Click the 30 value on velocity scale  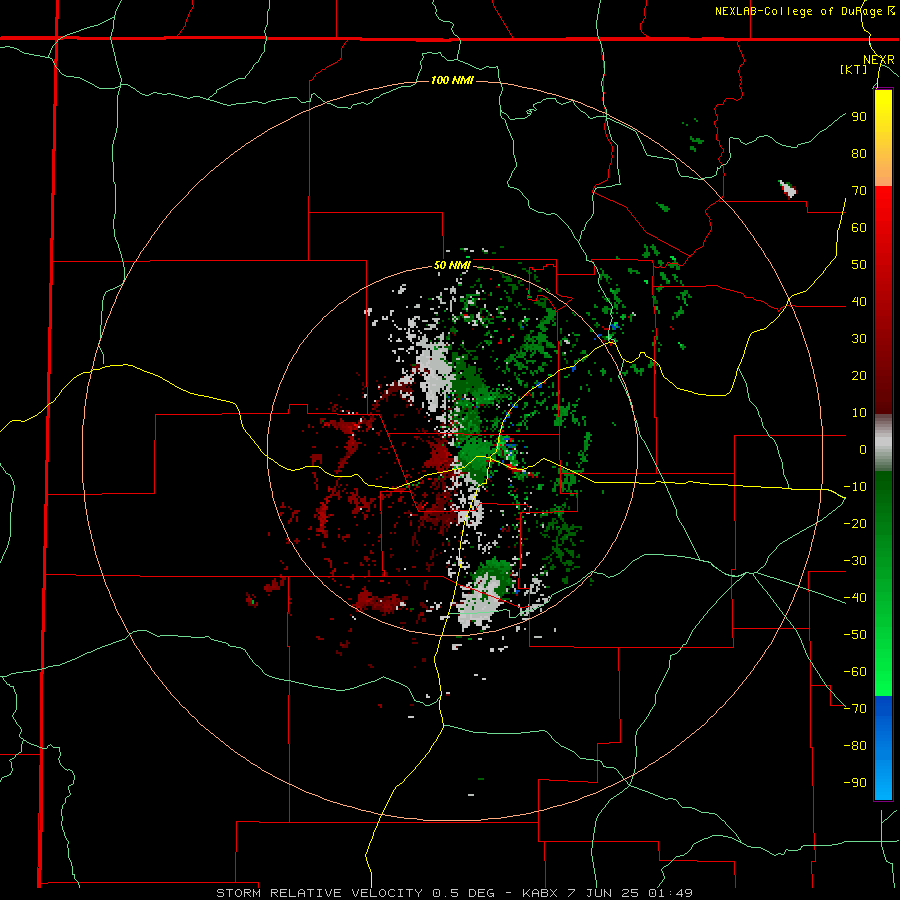tap(859, 339)
